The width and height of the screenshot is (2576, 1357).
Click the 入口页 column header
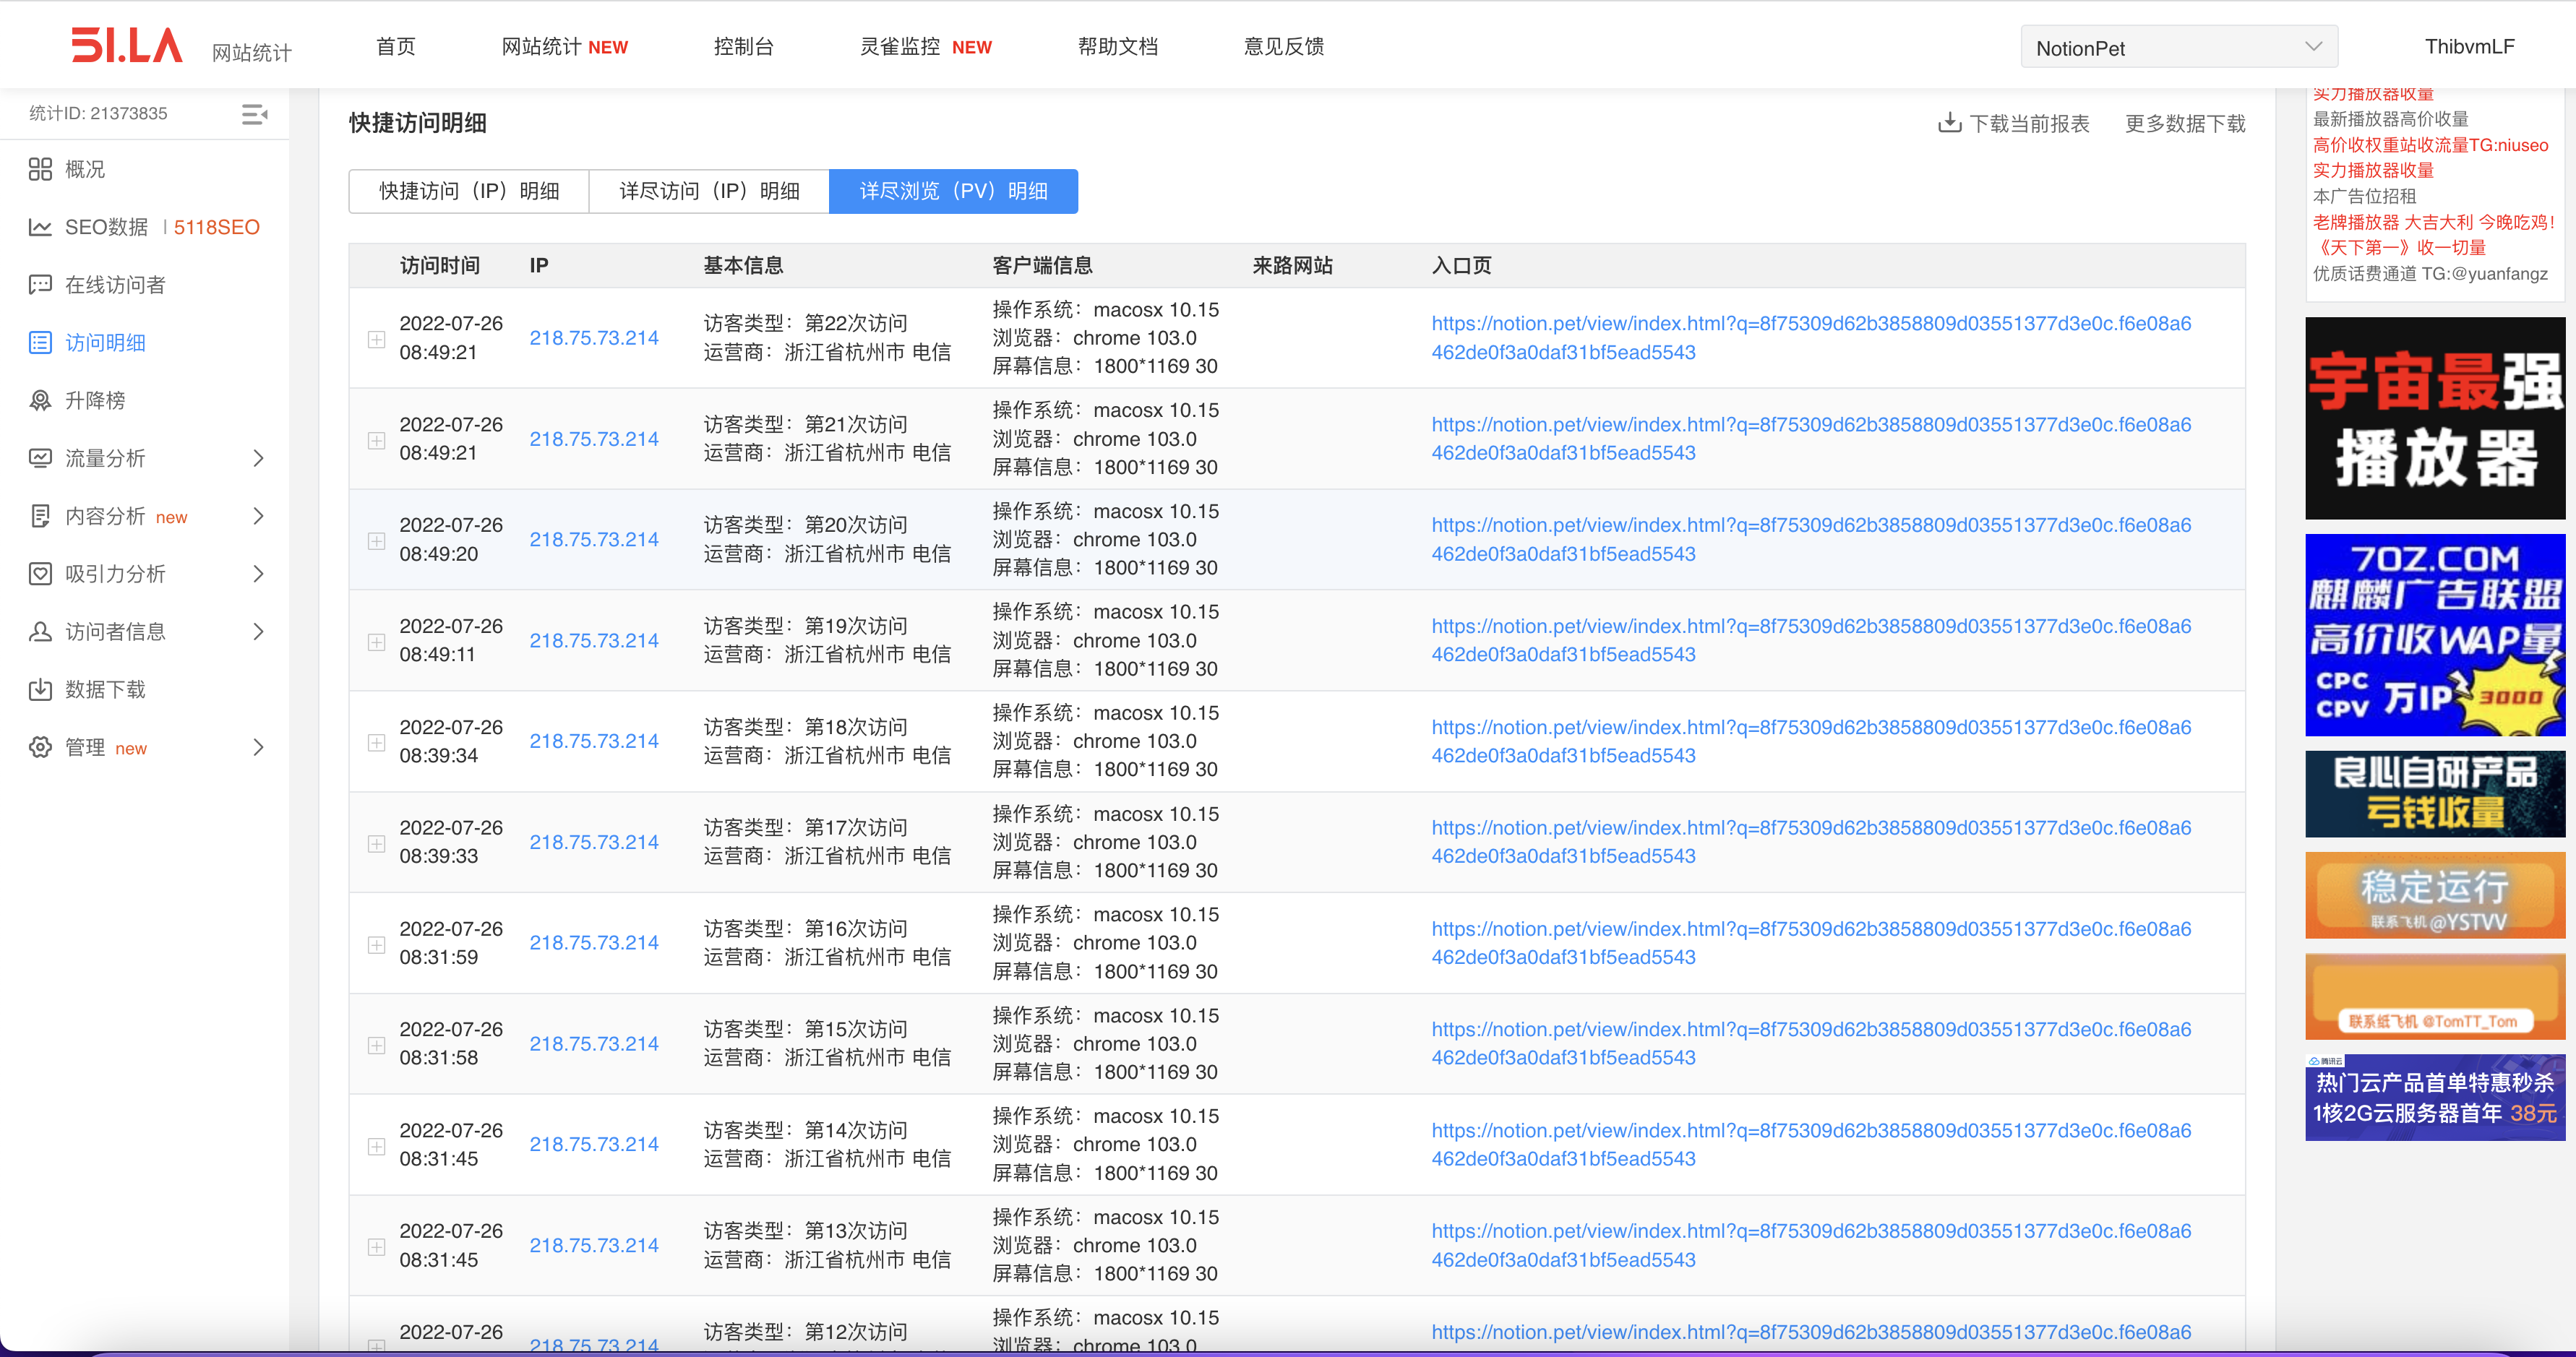click(1461, 265)
